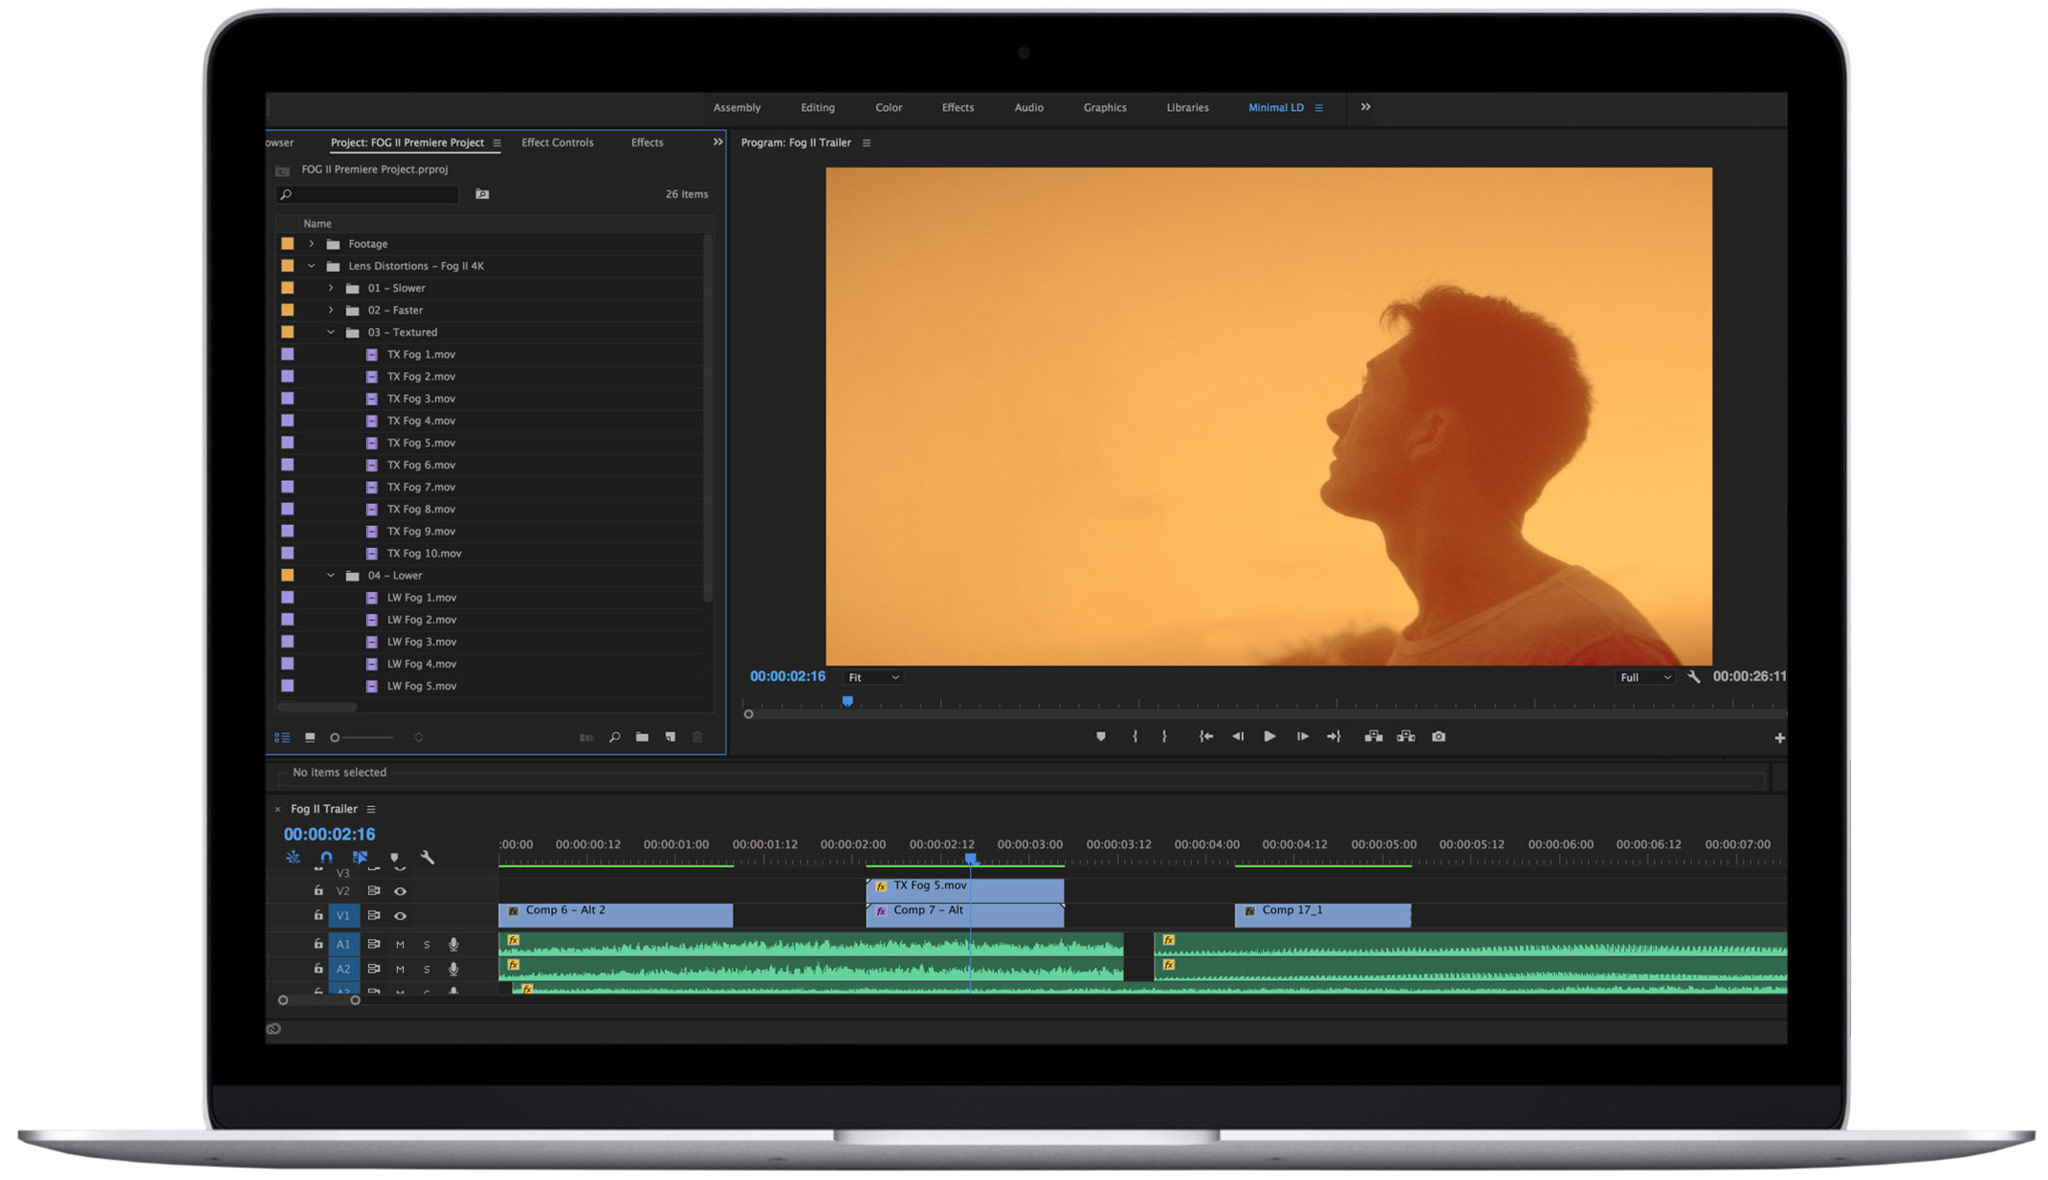
Task: Expand the 01 – Slower bin
Action: pyautogui.click(x=331, y=288)
